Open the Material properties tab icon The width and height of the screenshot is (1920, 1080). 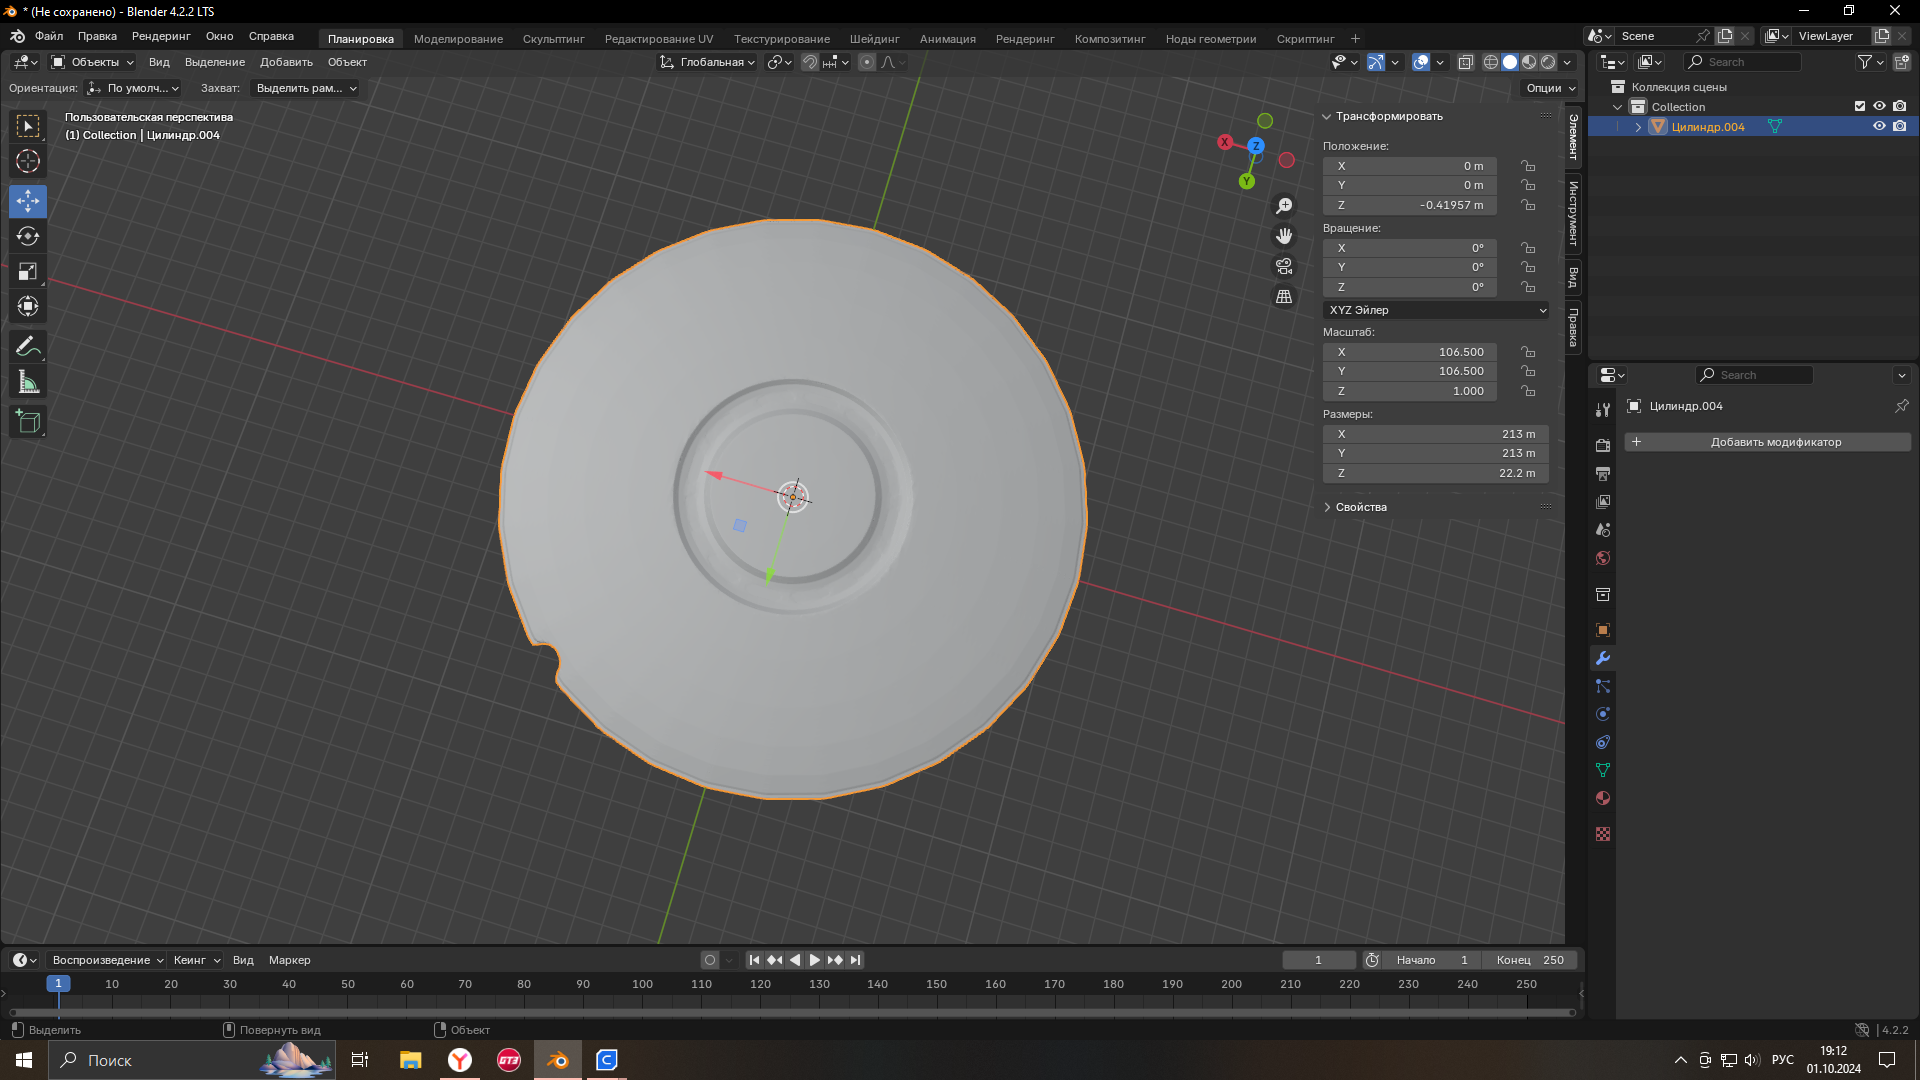click(1603, 798)
